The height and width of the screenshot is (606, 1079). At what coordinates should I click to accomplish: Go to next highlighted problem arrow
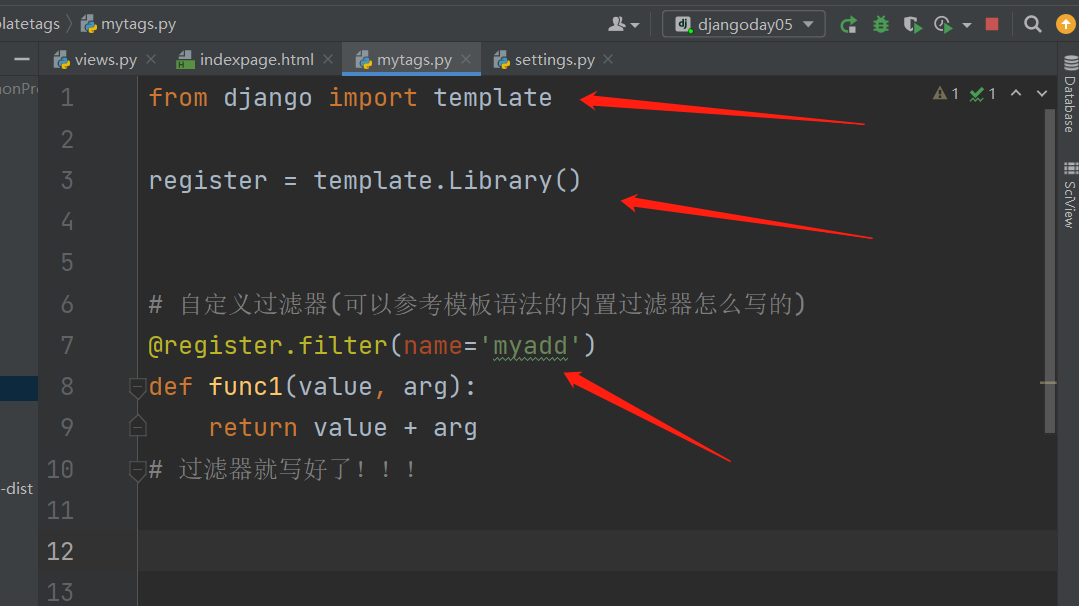[1042, 94]
